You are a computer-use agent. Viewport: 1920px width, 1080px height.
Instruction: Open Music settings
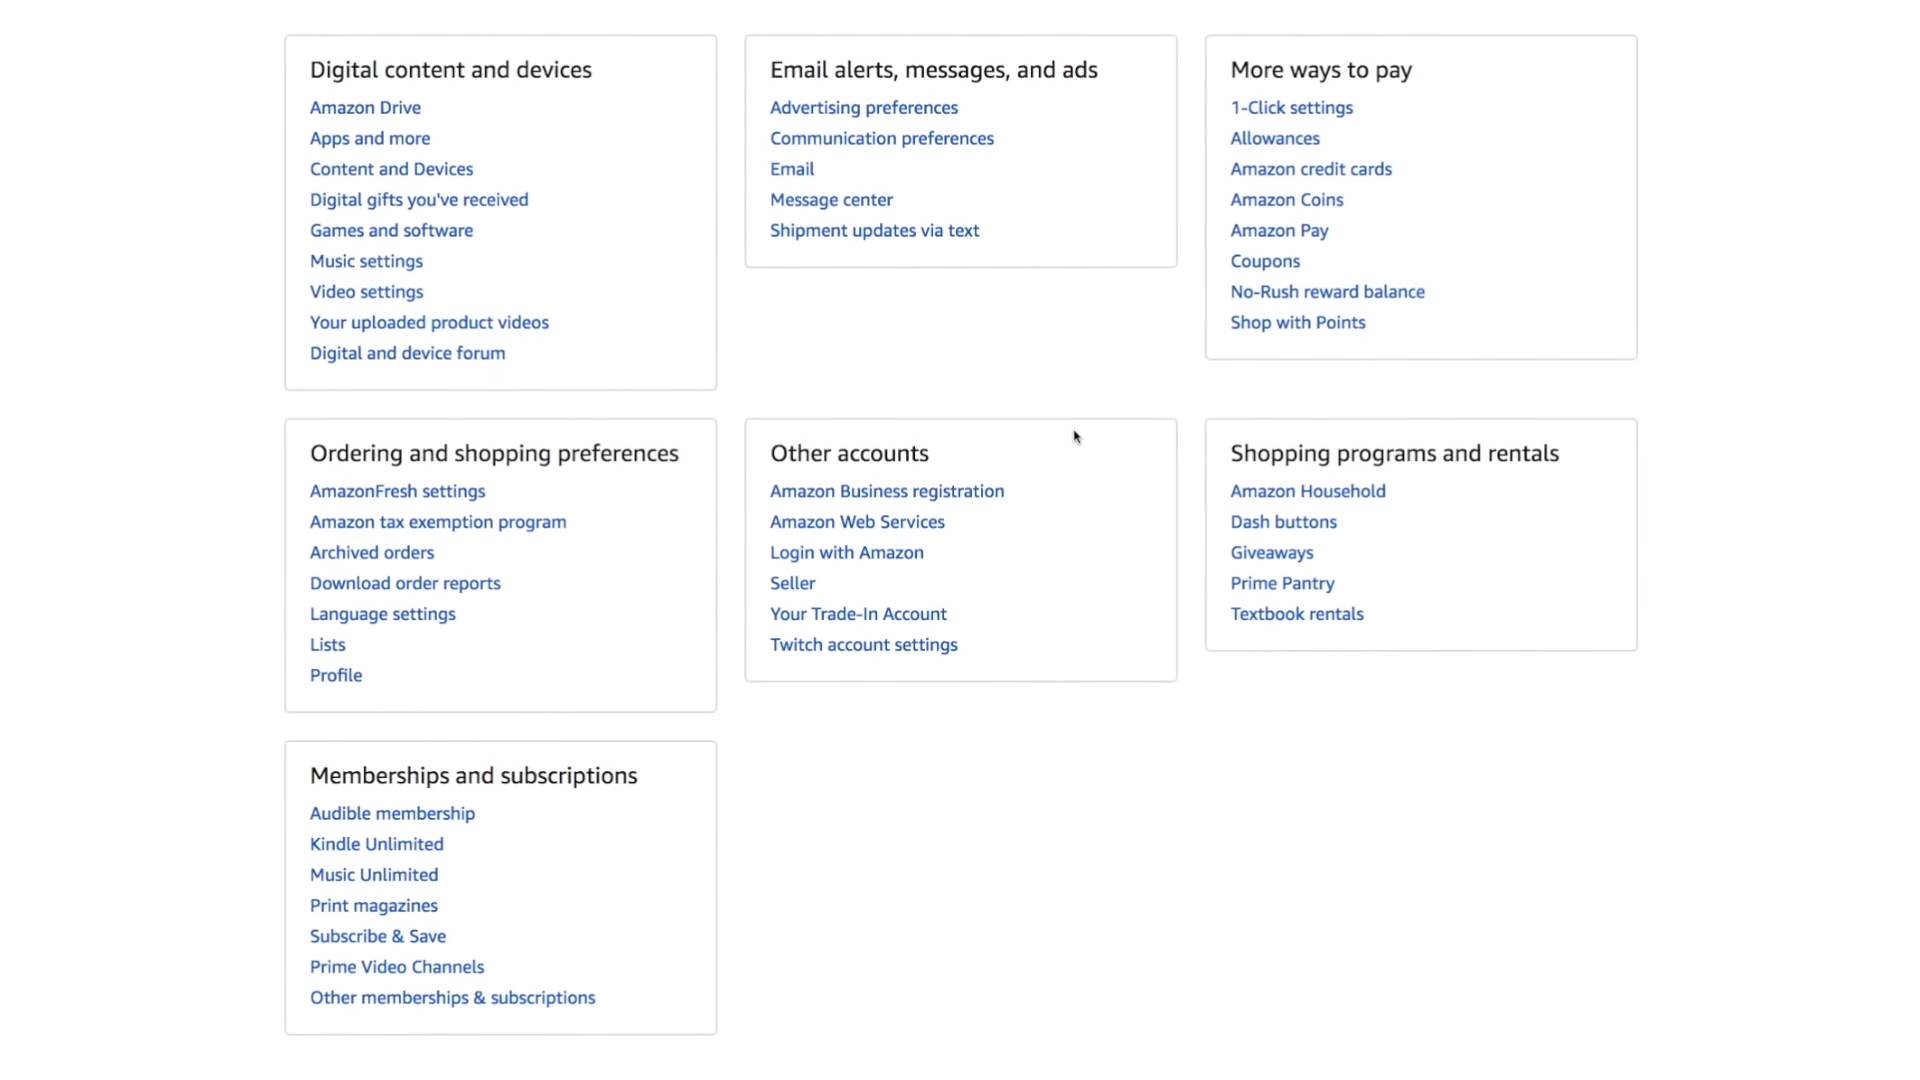click(366, 261)
